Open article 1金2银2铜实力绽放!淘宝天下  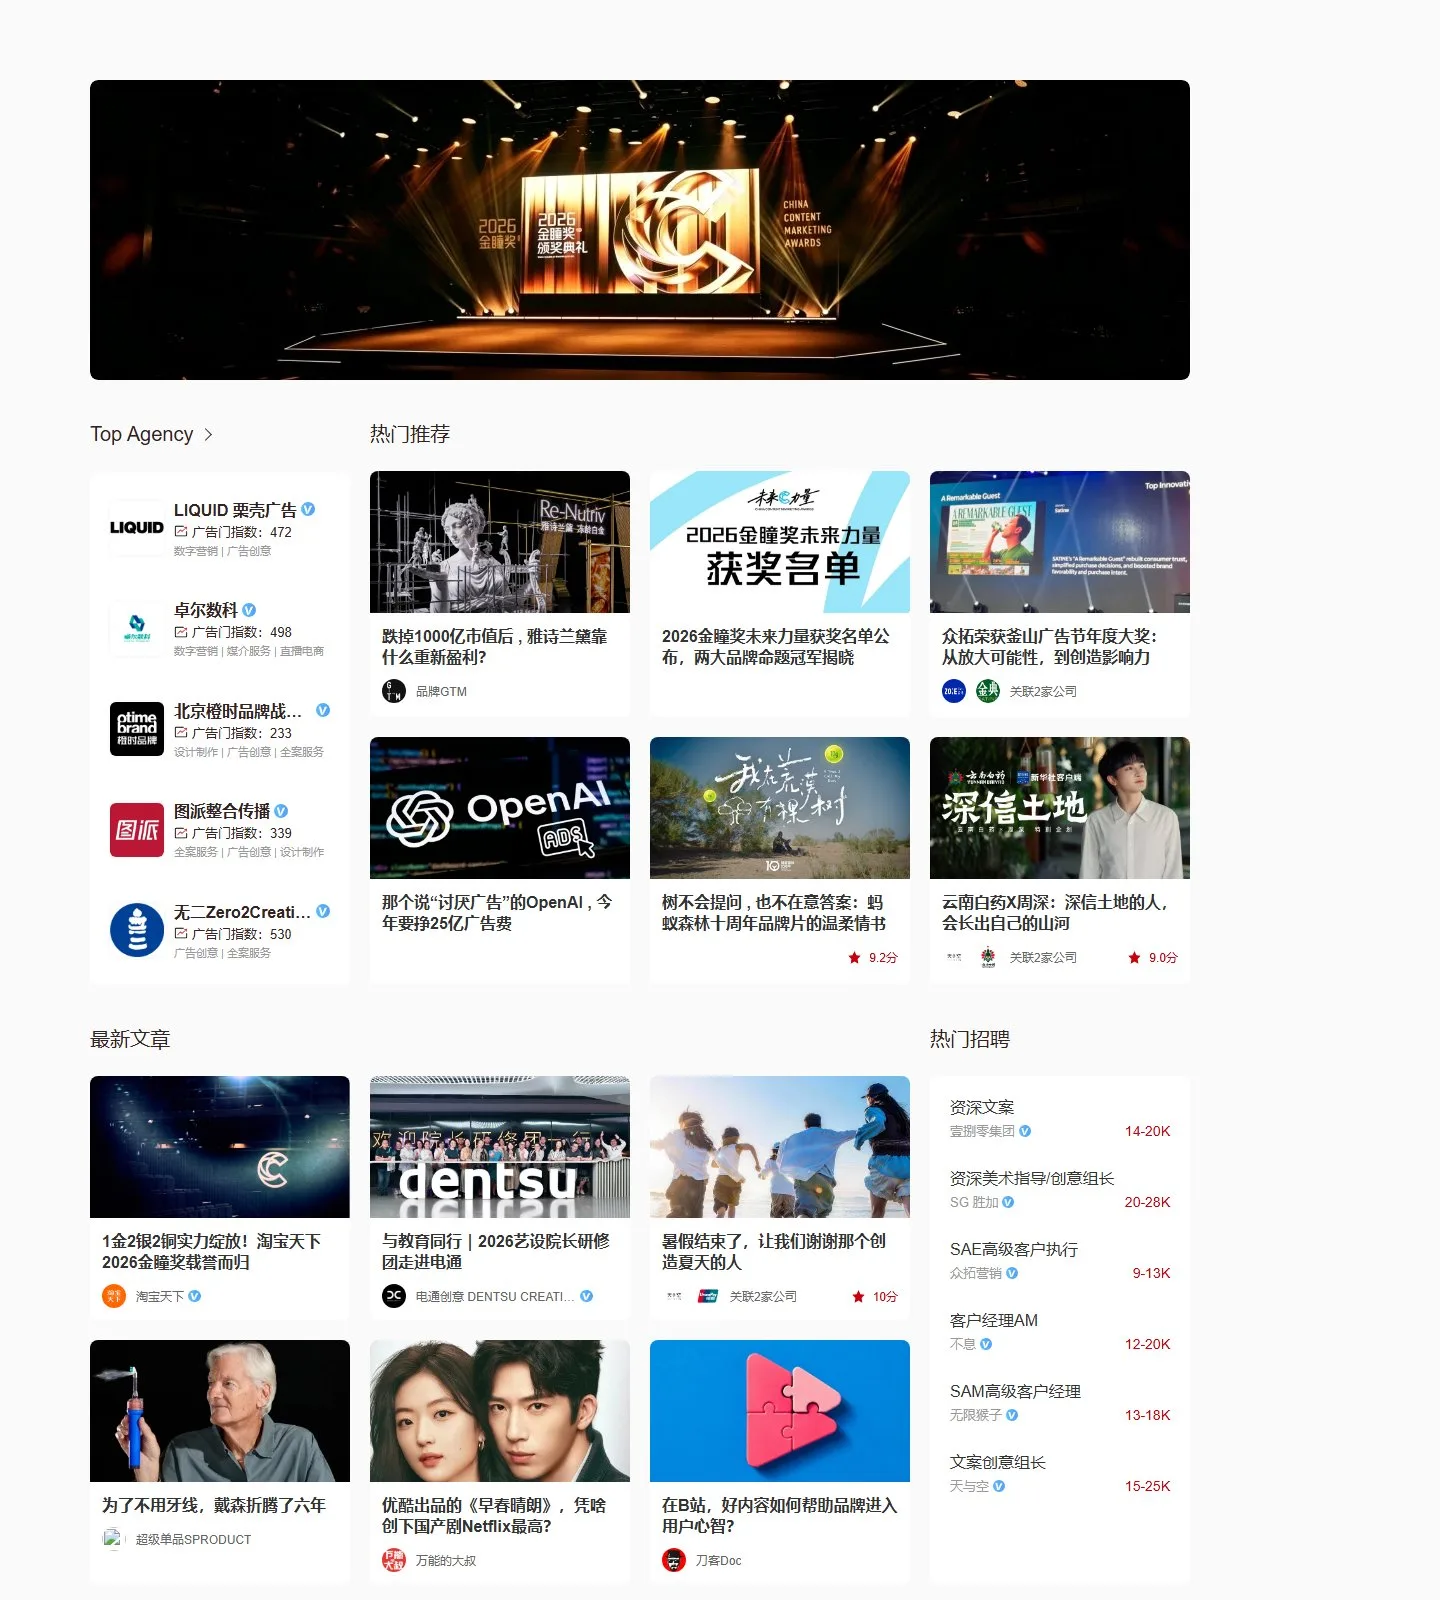tap(211, 1252)
